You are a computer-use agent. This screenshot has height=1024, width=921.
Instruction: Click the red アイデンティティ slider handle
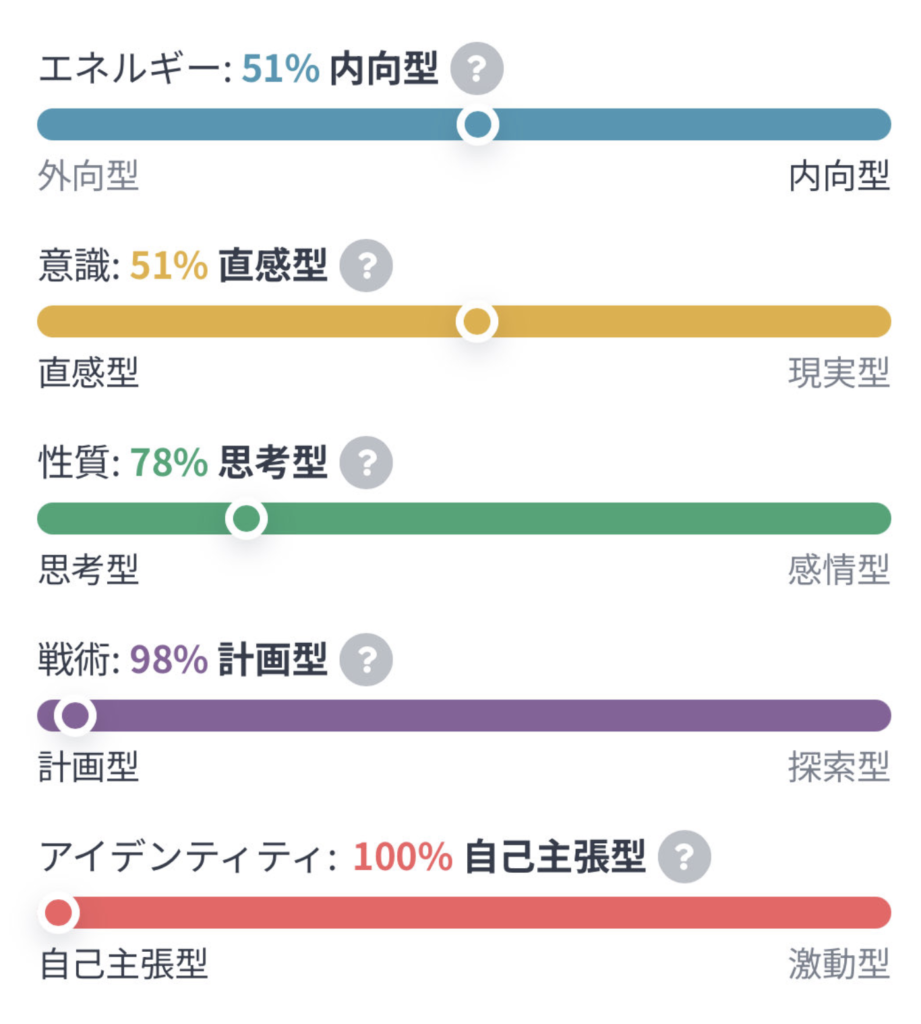coord(59,913)
